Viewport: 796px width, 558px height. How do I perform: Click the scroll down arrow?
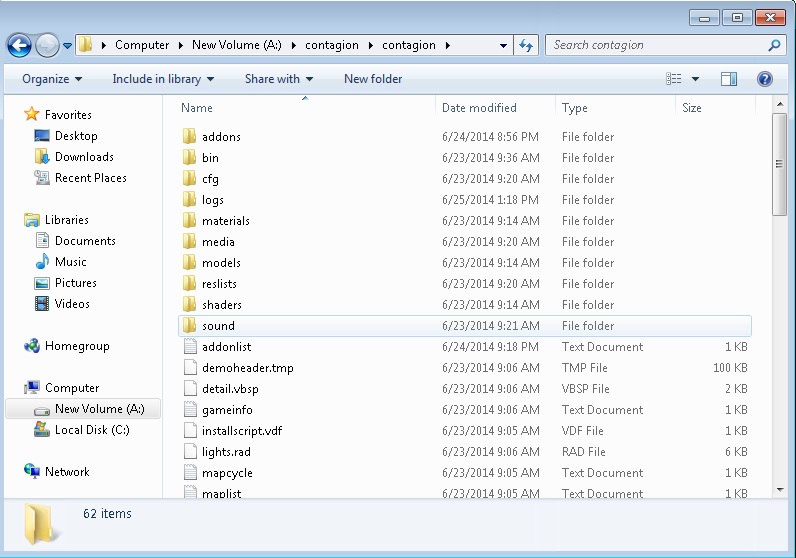point(780,490)
